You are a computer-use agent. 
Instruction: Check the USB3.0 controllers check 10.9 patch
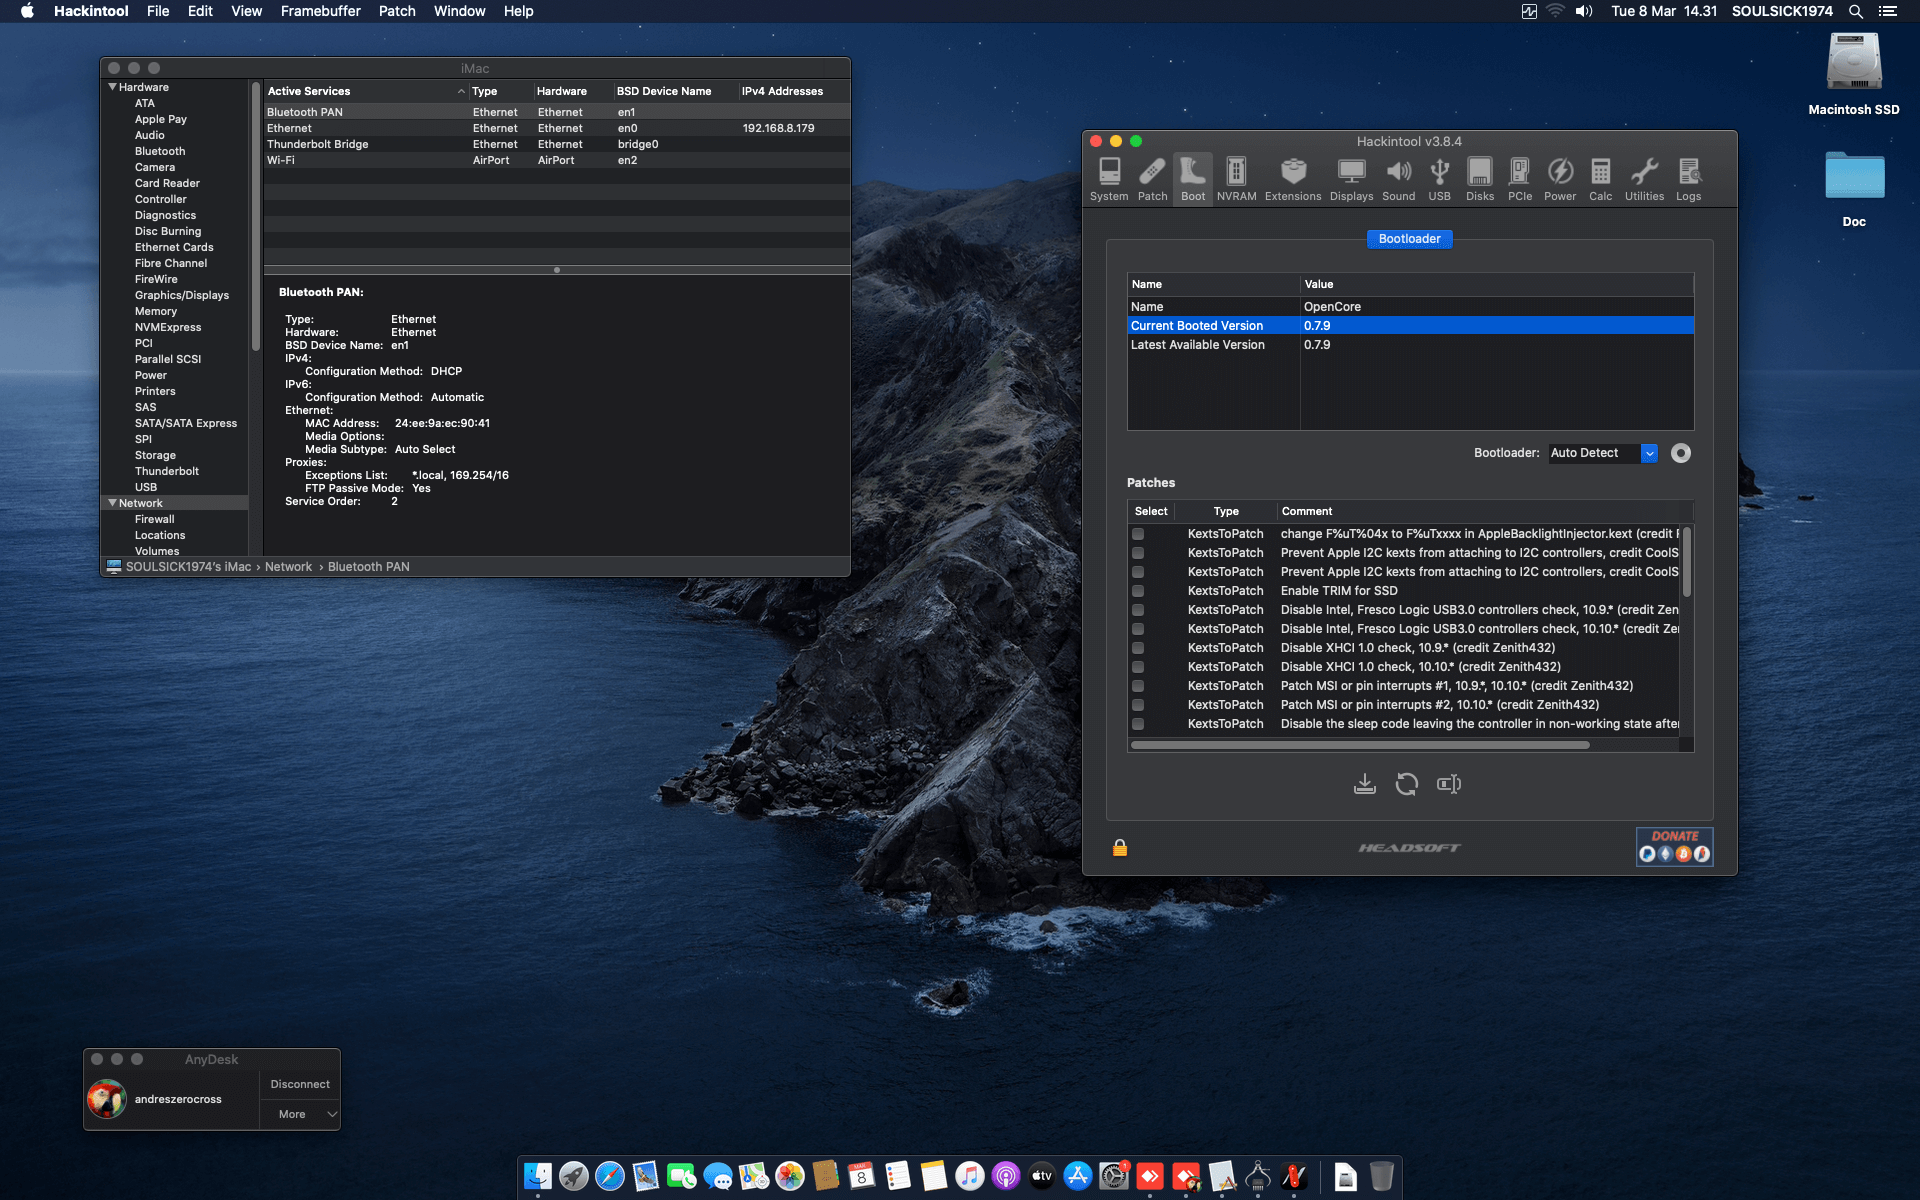pos(1138,610)
